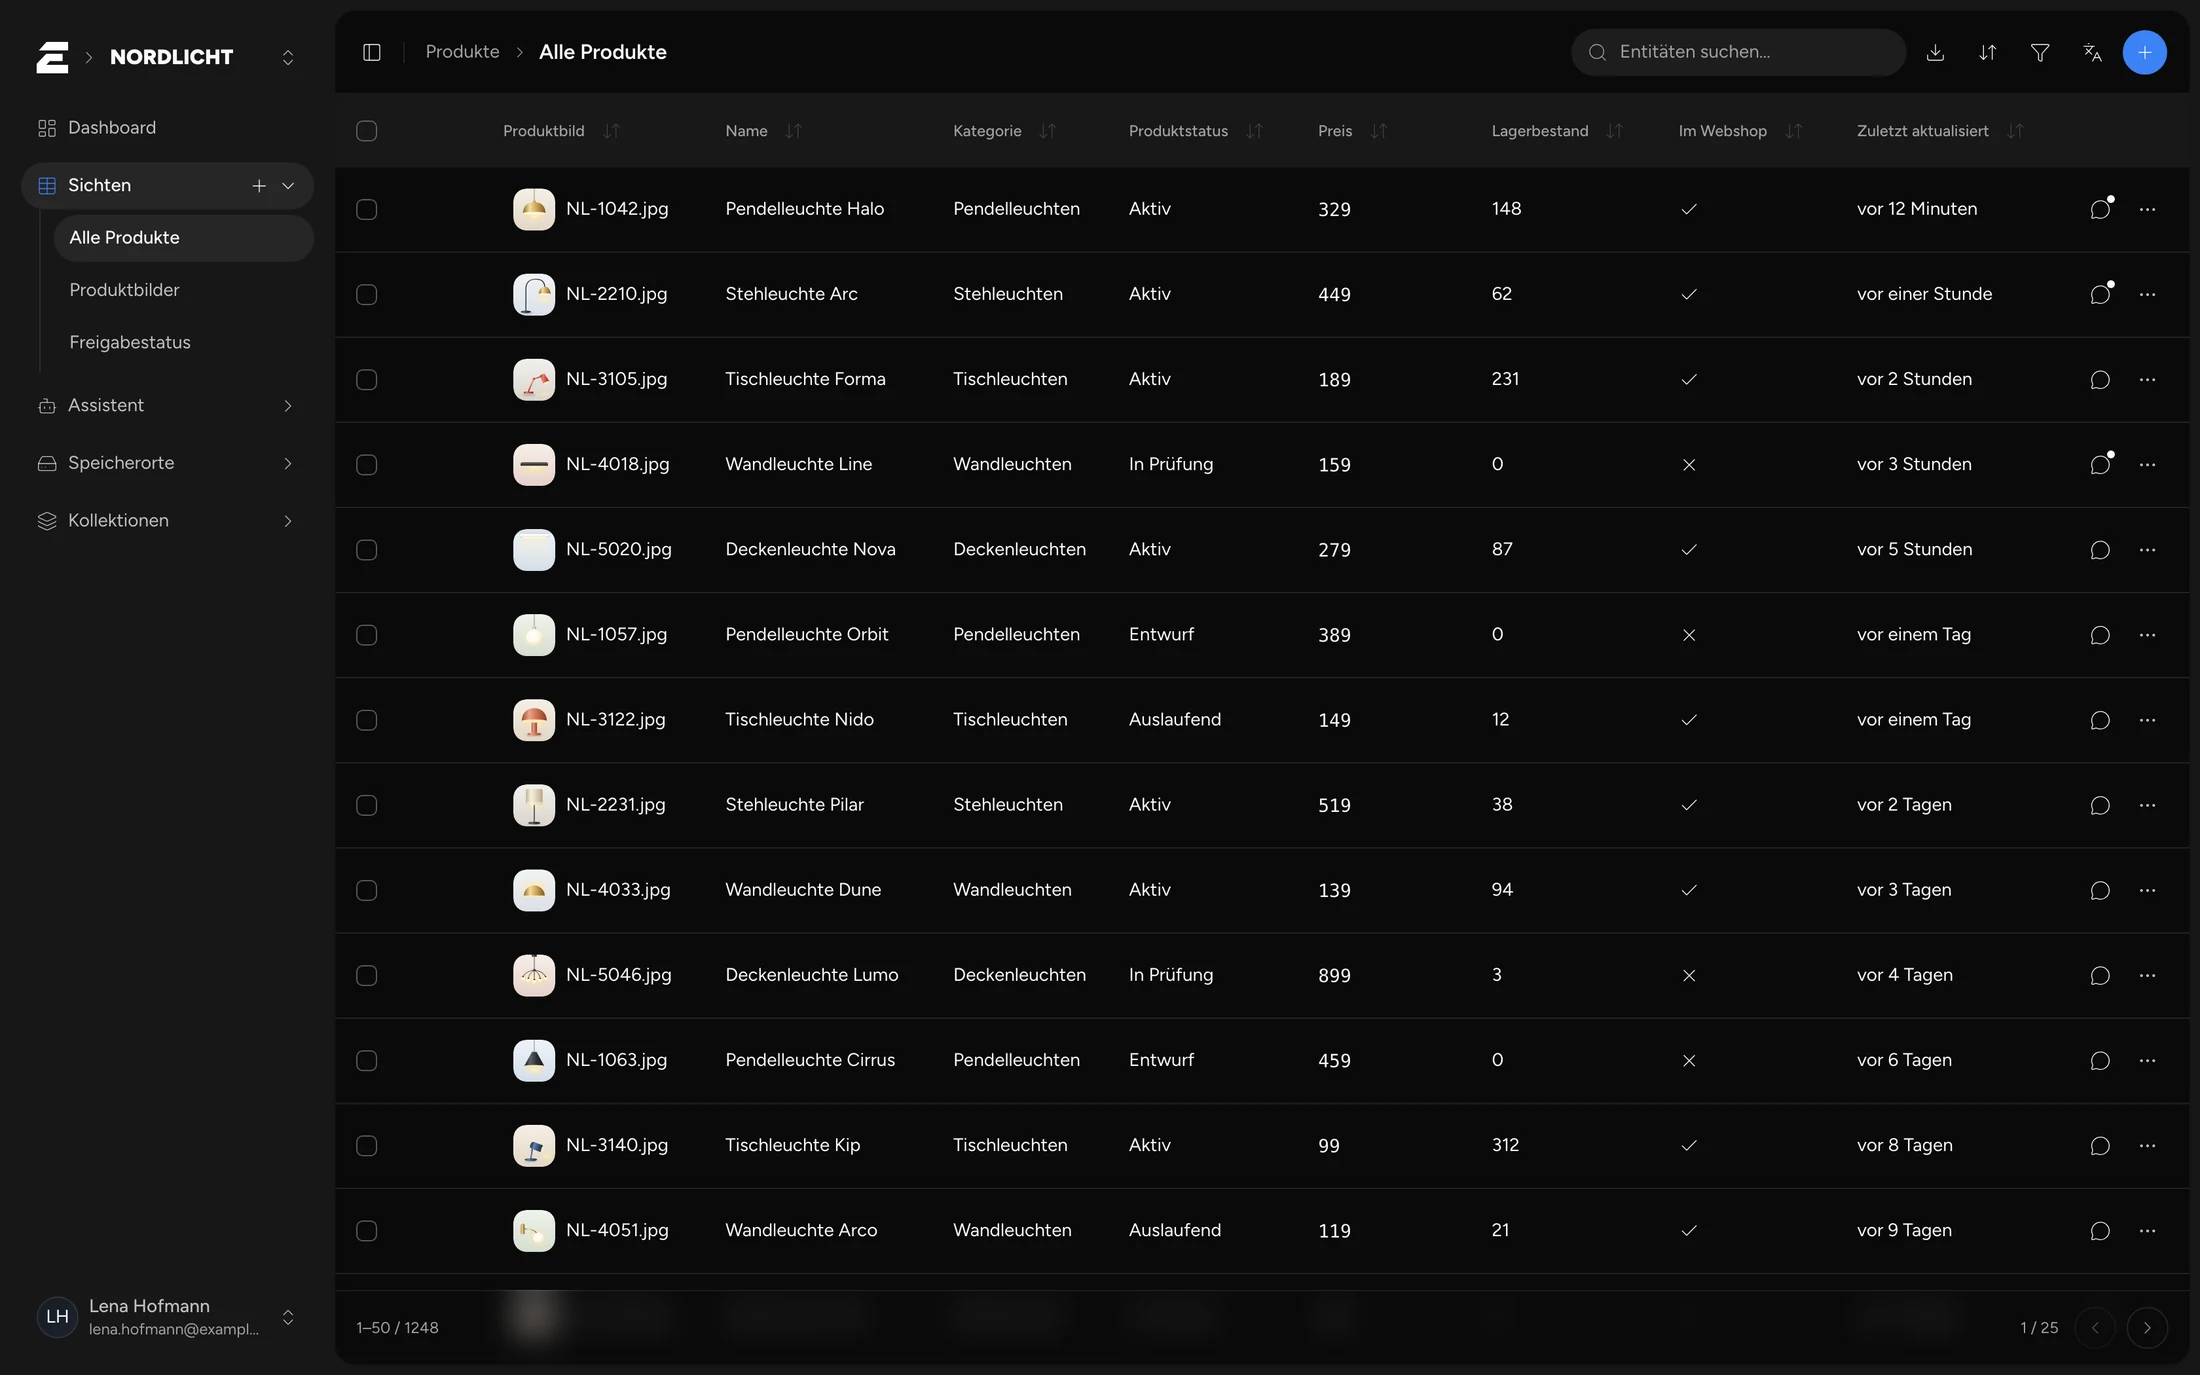Sort by Preis column arrows
The image size is (2200, 1375).
[x=1378, y=131]
